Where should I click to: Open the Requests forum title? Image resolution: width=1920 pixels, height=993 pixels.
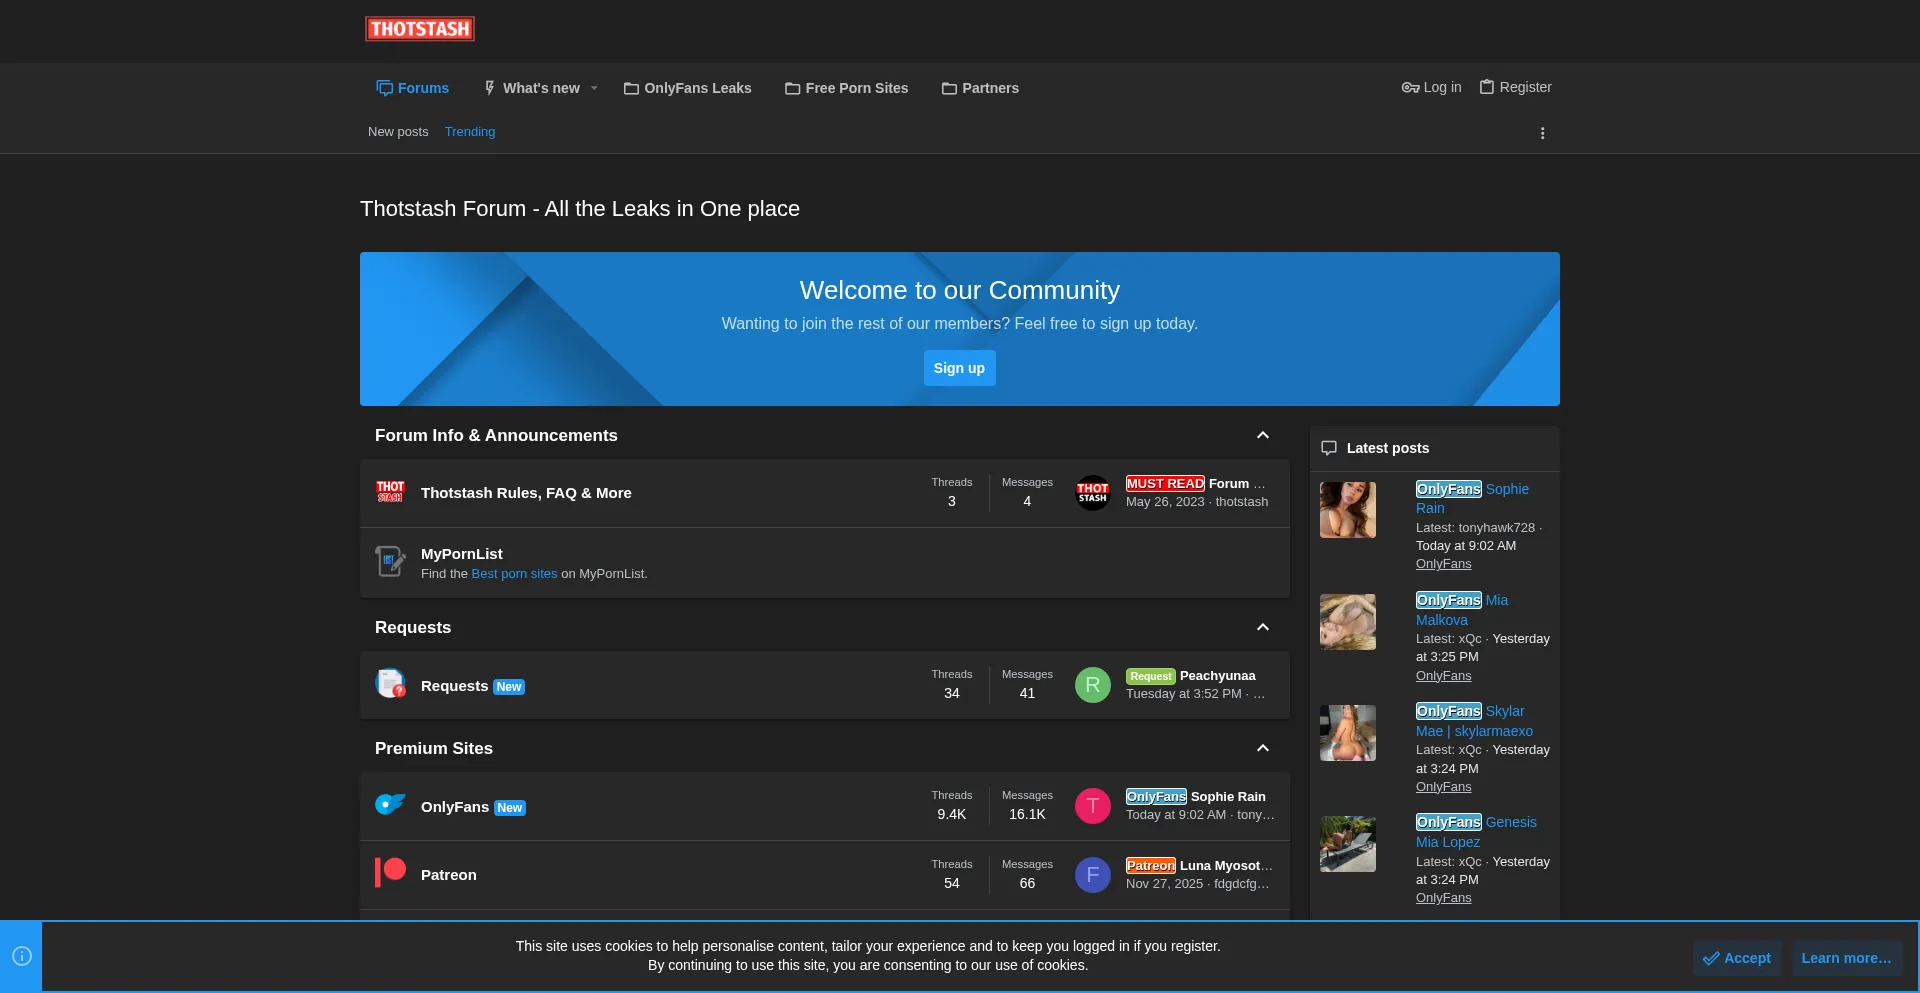pyautogui.click(x=454, y=686)
